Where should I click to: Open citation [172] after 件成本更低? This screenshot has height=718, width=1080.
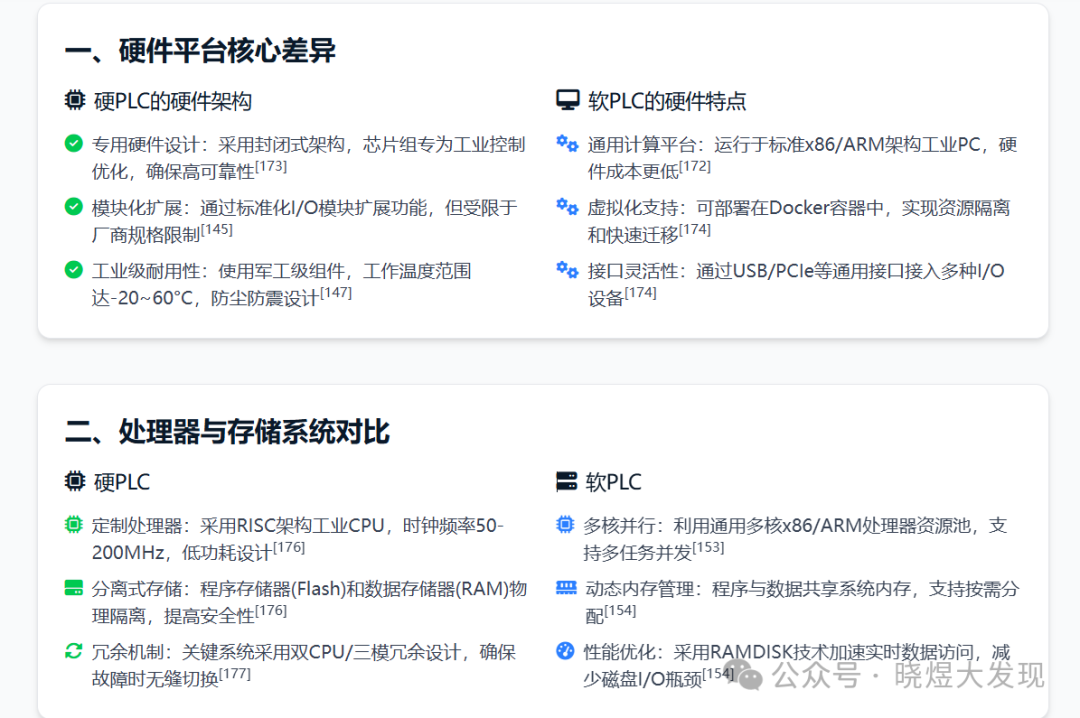tap(695, 167)
